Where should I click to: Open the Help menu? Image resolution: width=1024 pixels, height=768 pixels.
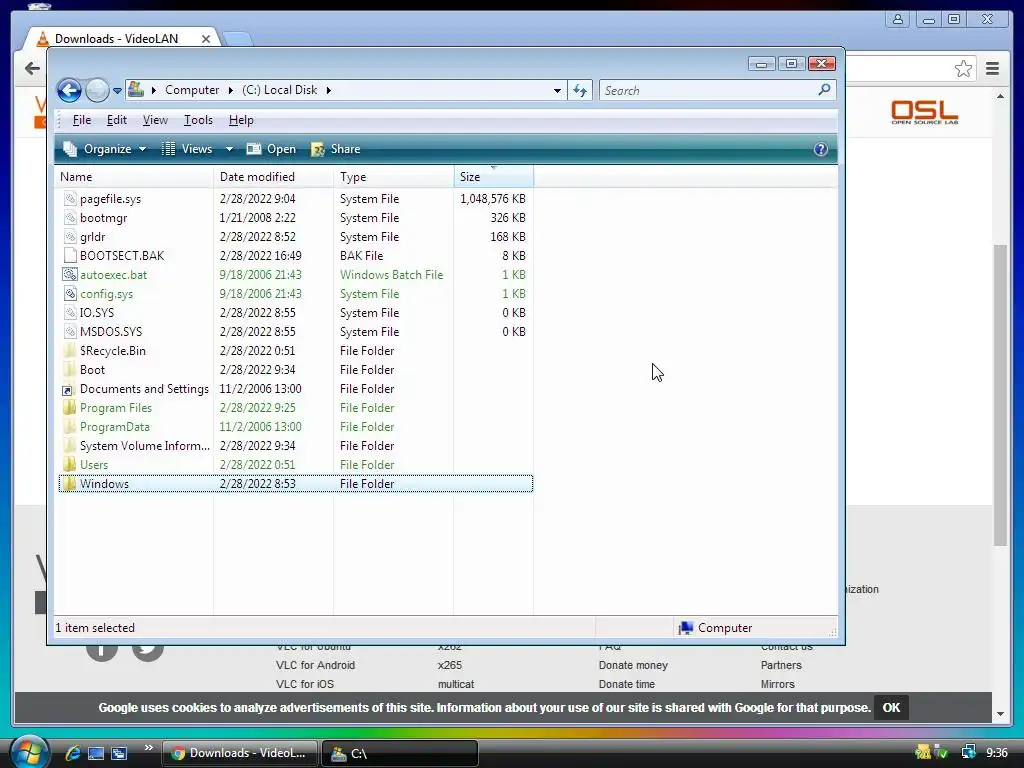click(x=241, y=120)
